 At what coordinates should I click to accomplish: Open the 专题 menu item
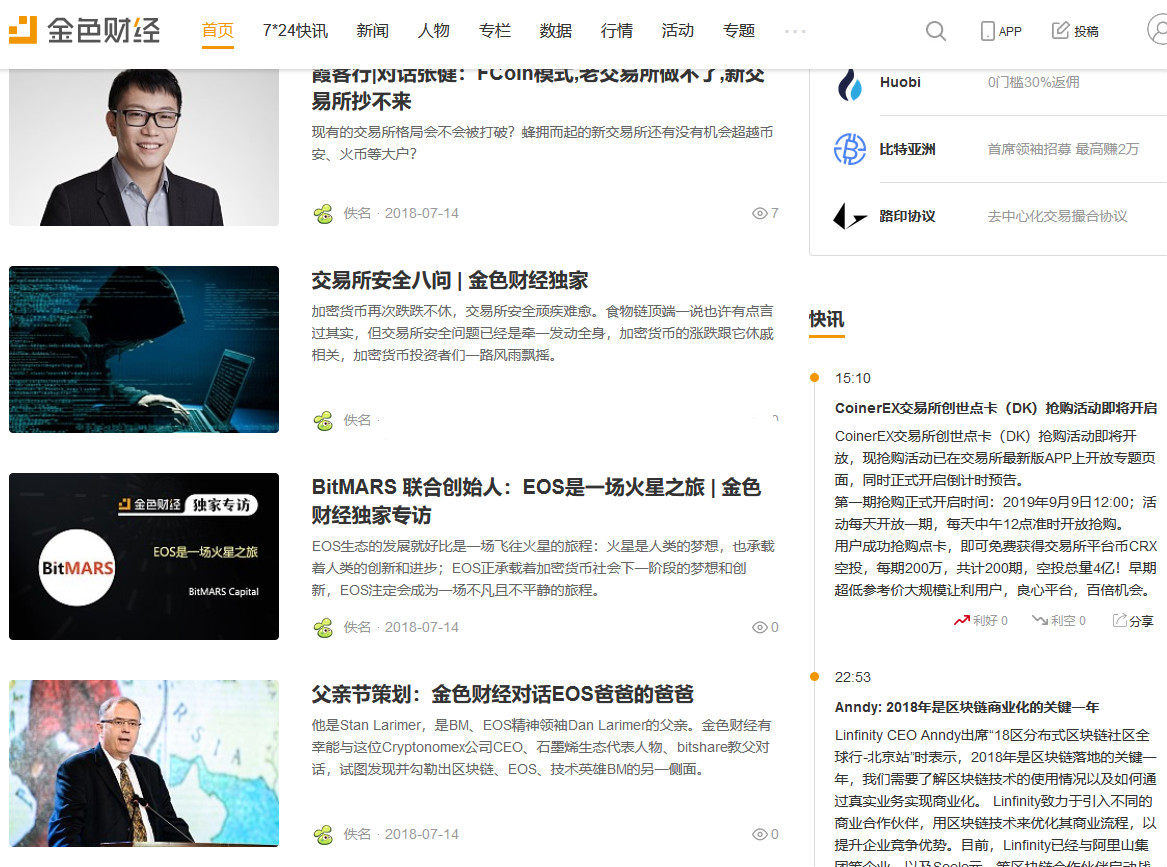coord(739,31)
